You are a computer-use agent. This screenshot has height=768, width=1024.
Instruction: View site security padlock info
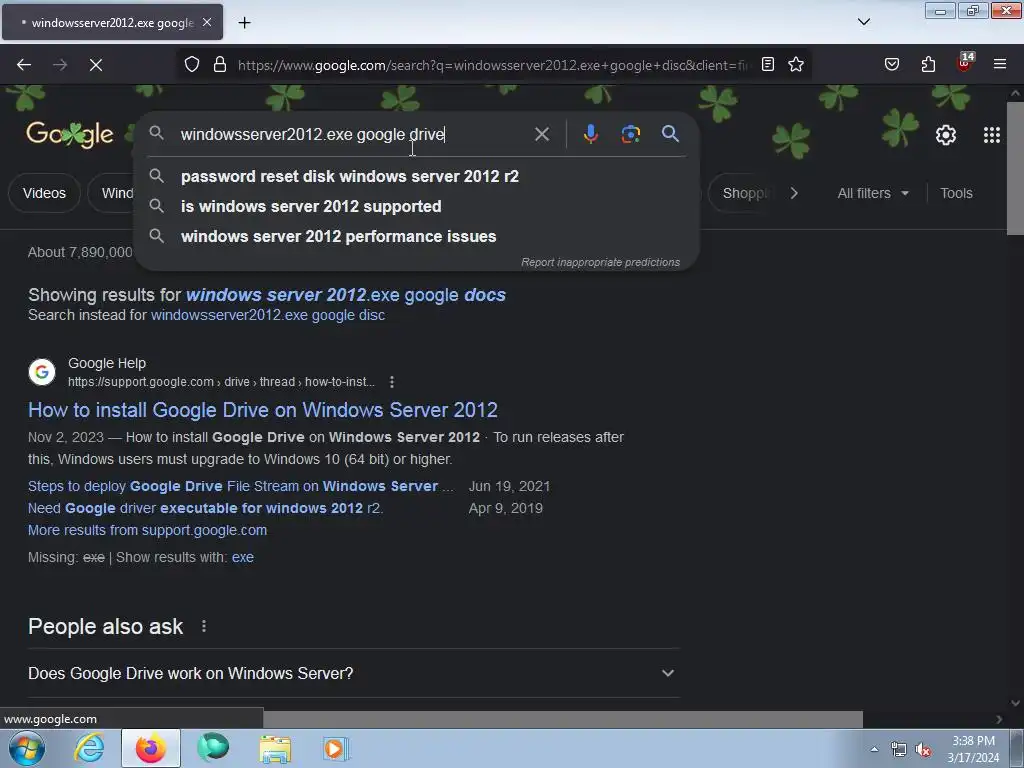[x=220, y=65]
